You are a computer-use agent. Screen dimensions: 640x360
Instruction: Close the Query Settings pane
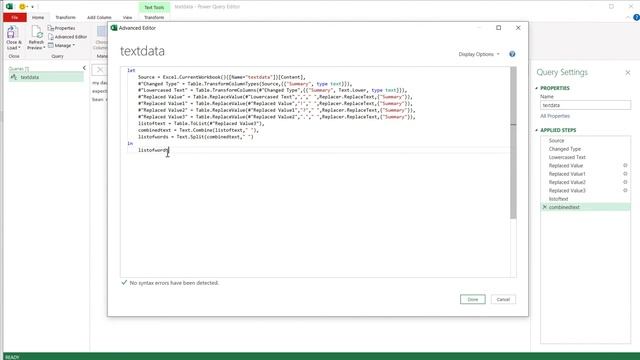tap(628, 73)
